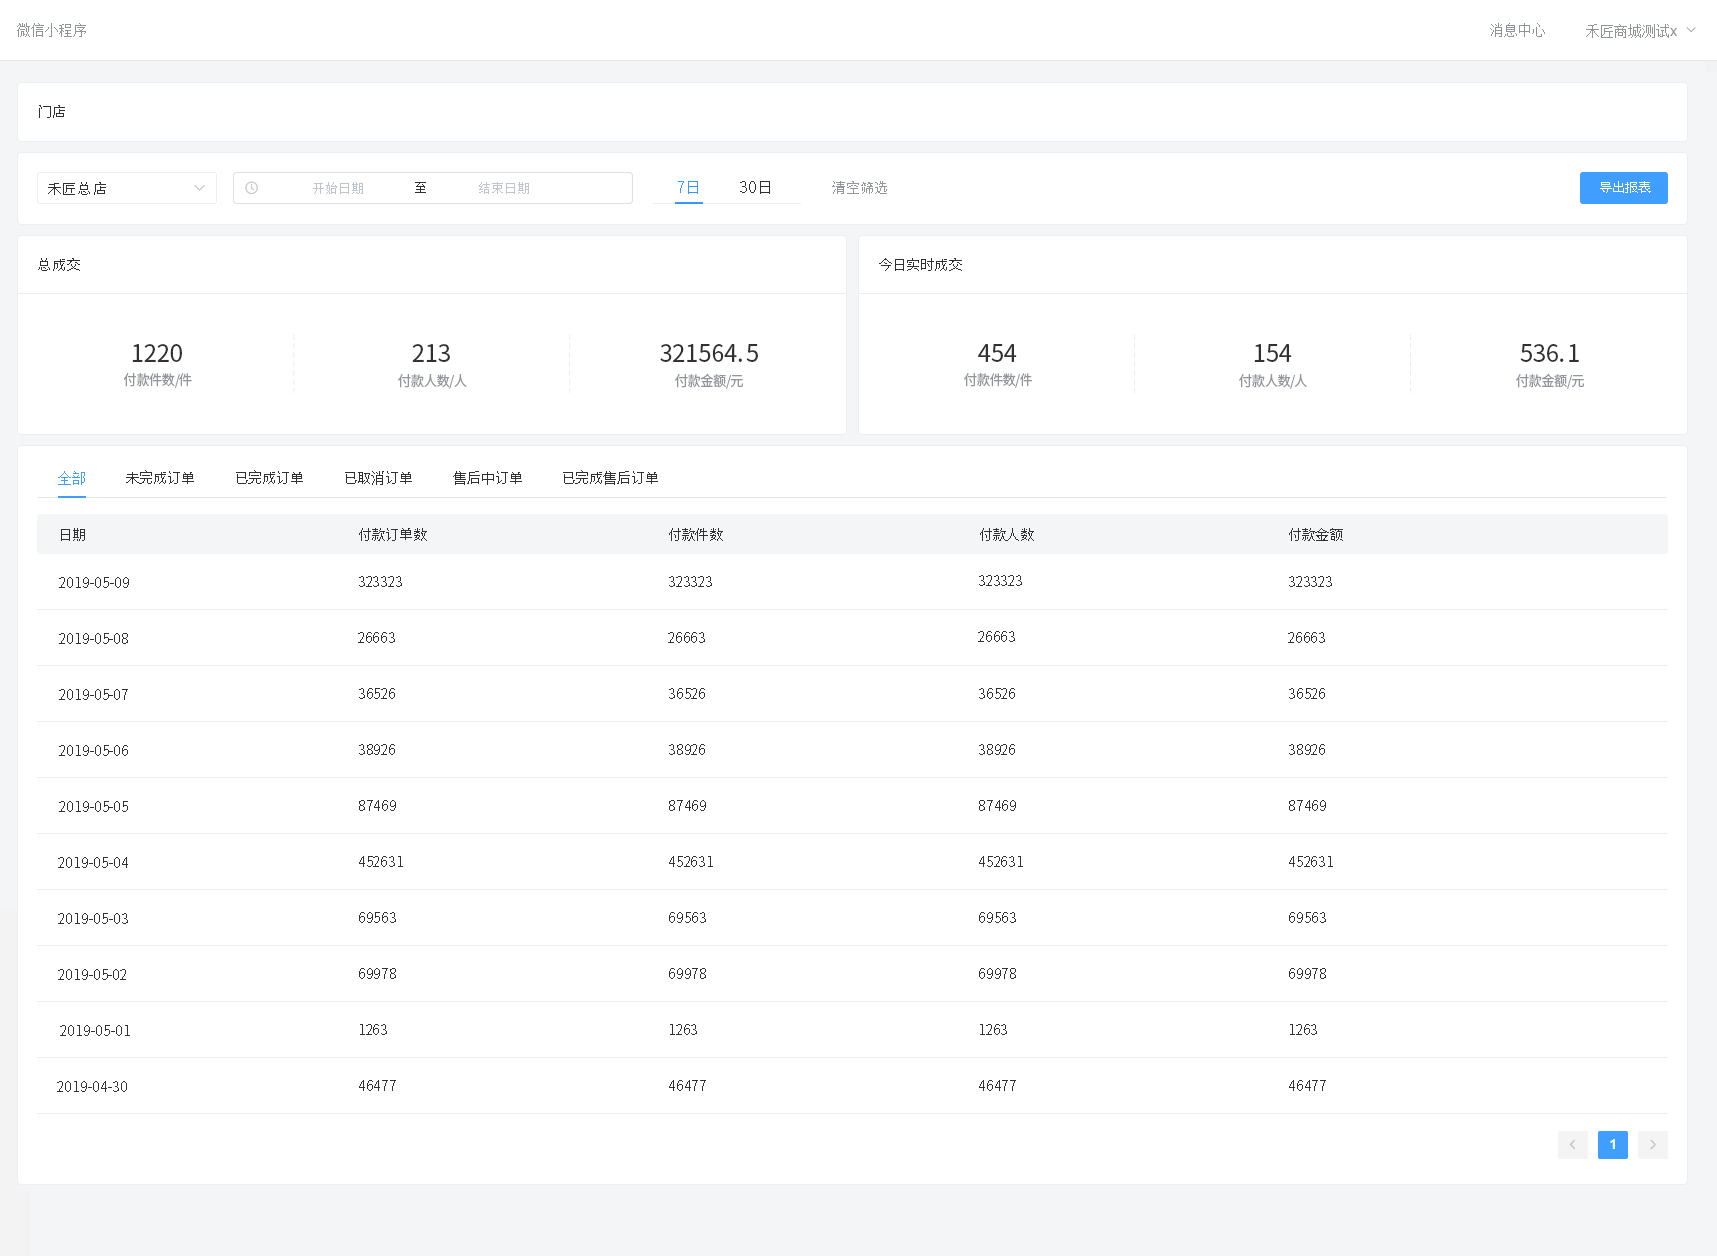
Task: Select page 1 in pagination
Action: [x=1613, y=1144]
